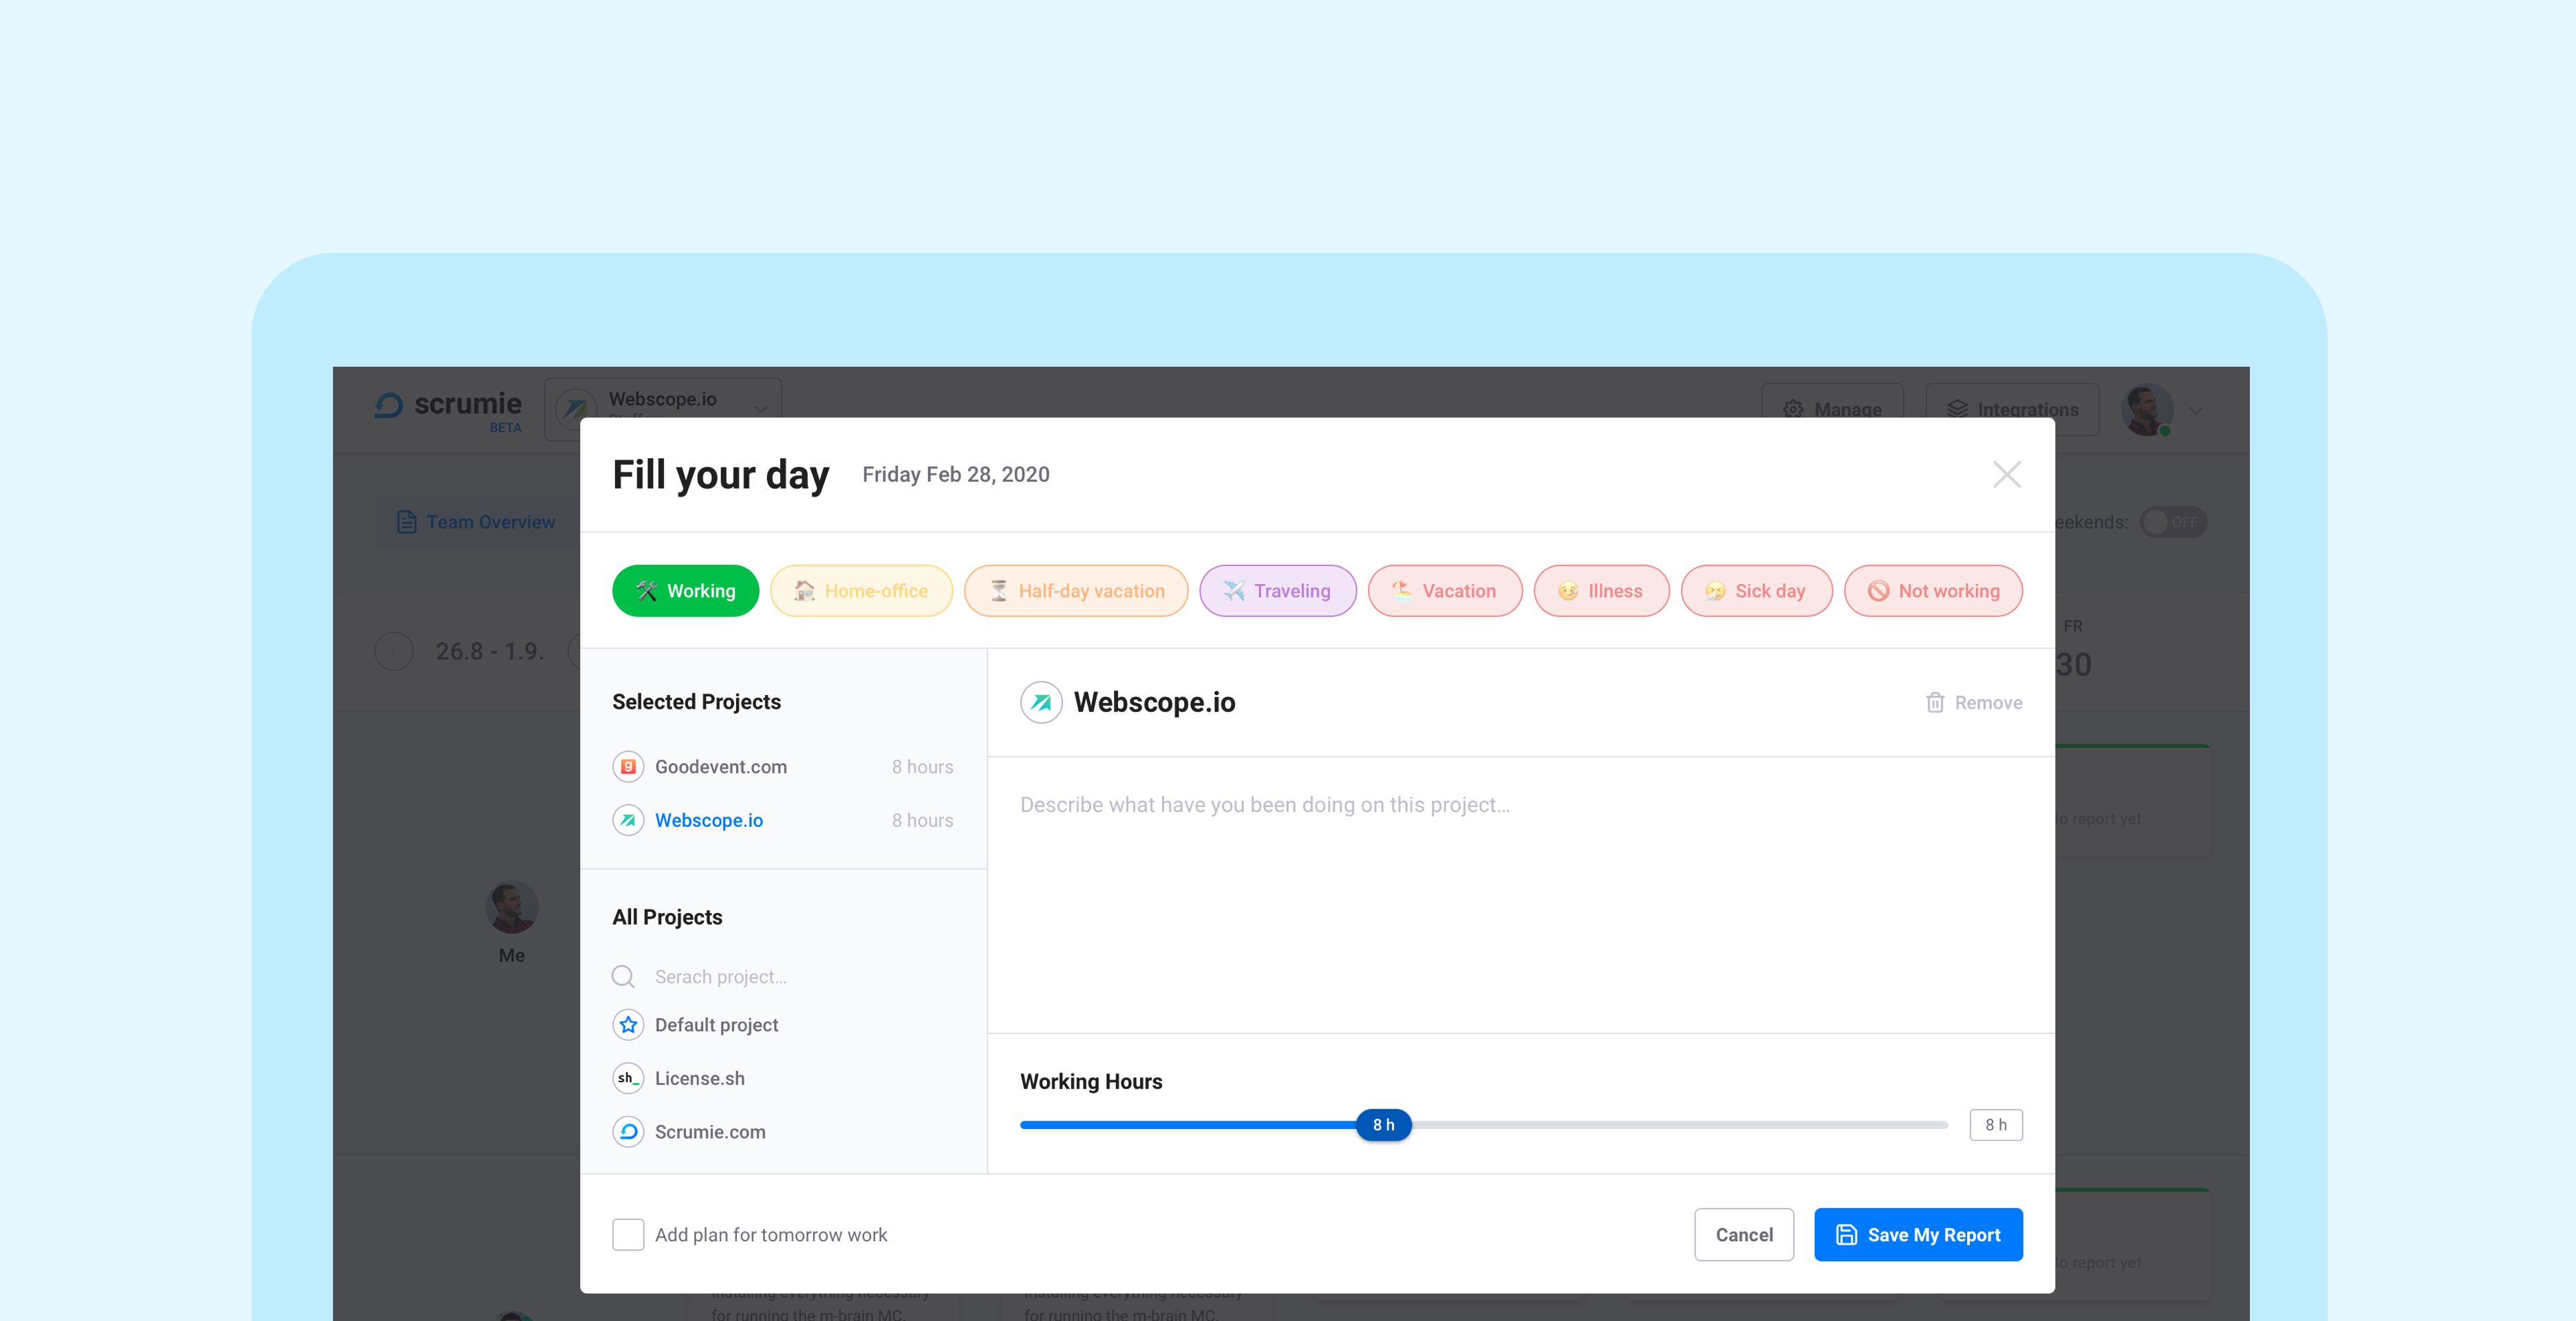Open Integrations in the header
Image resolution: width=2576 pixels, height=1321 pixels.
point(2012,409)
